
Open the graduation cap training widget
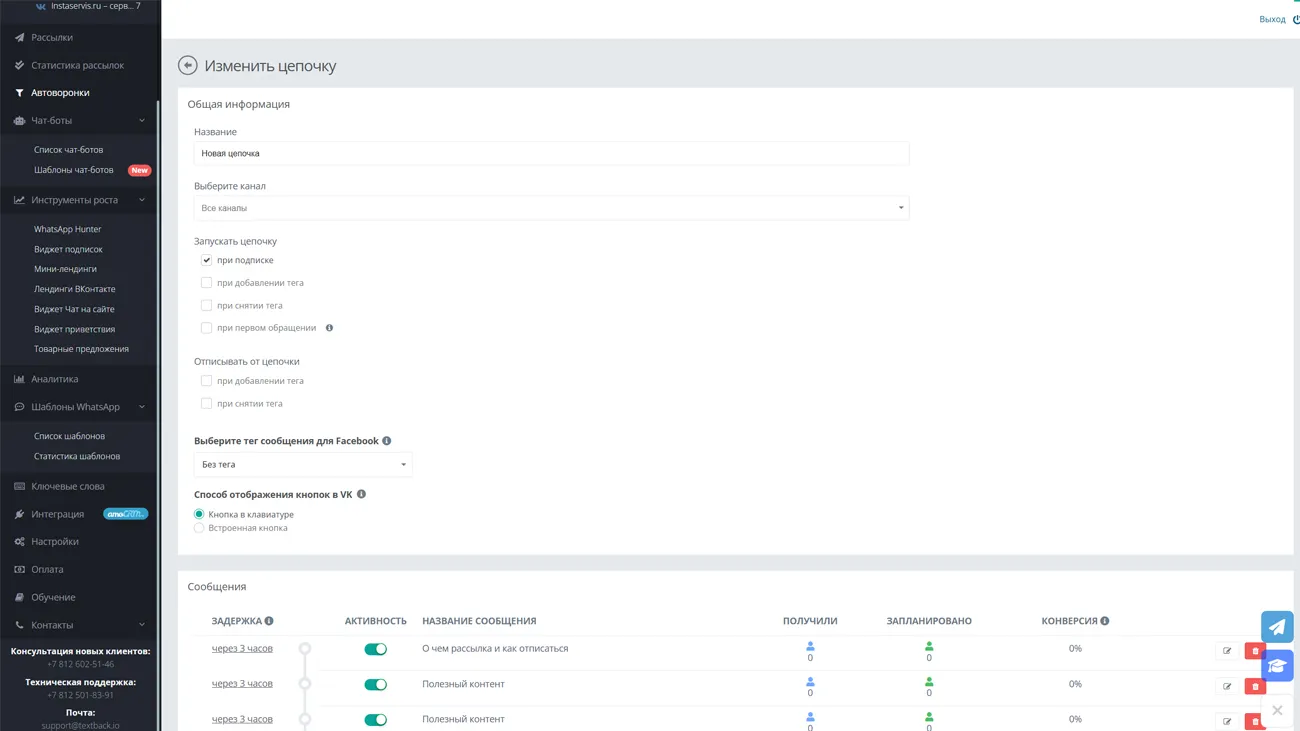[x=1277, y=666]
